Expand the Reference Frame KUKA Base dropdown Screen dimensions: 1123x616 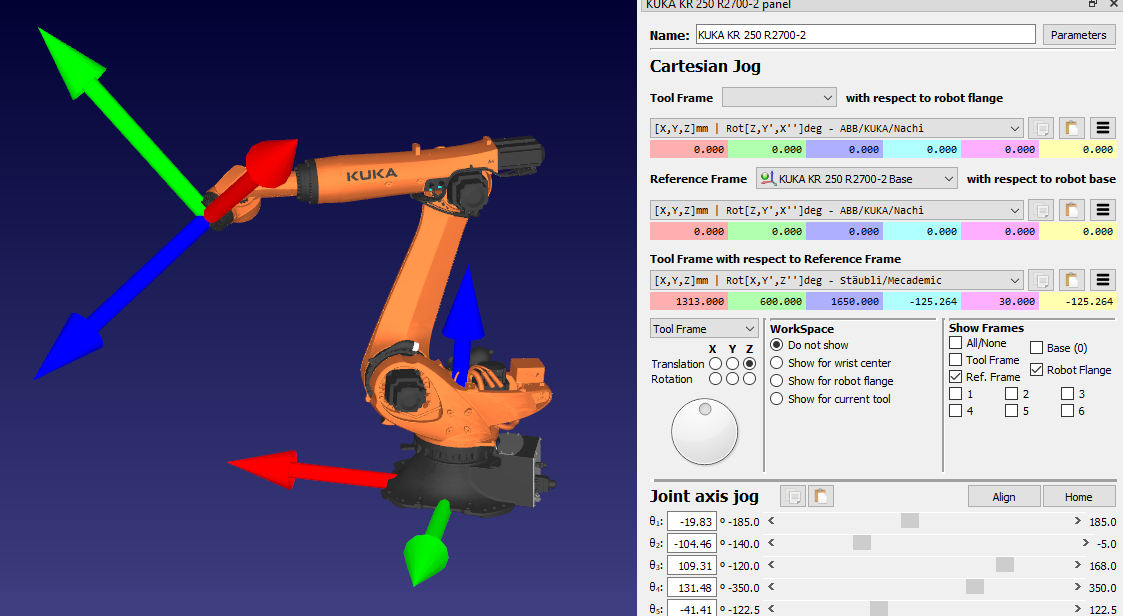click(x=857, y=178)
